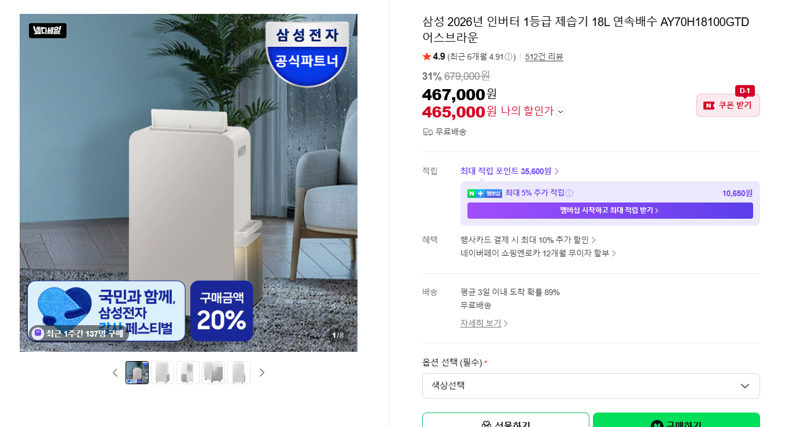The height and width of the screenshot is (427, 800).
Task: Click the rating info icon beside 4.91
Action: [x=509, y=57]
